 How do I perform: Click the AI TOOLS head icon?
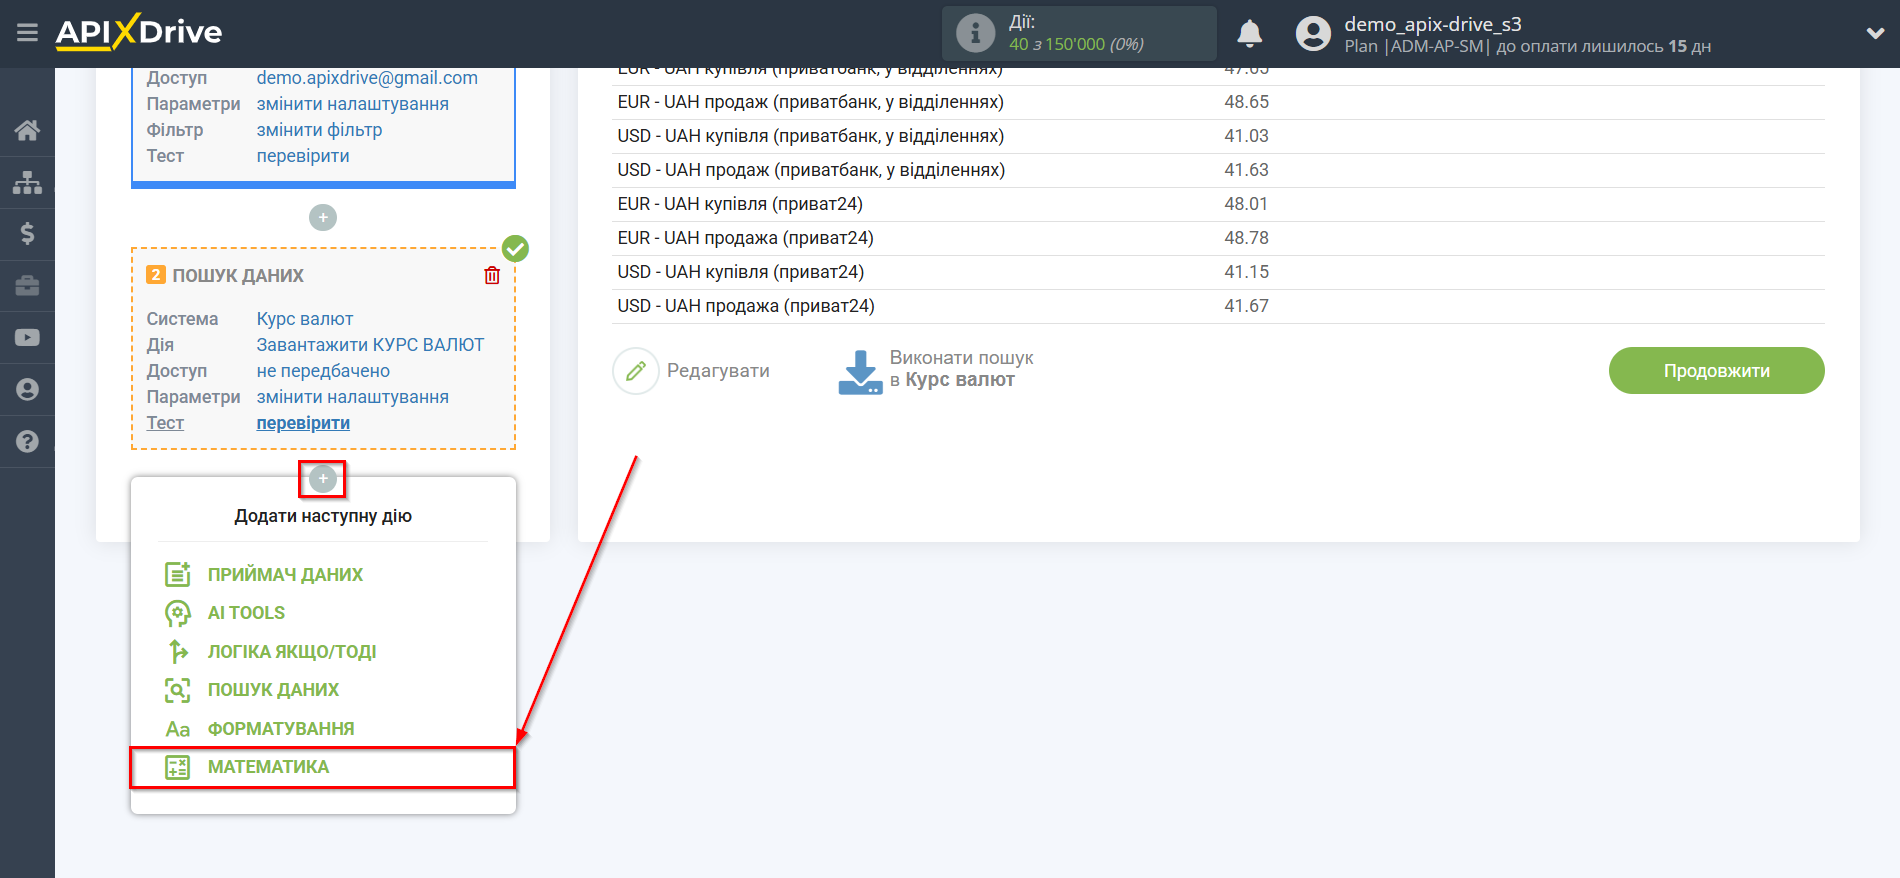click(x=177, y=613)
